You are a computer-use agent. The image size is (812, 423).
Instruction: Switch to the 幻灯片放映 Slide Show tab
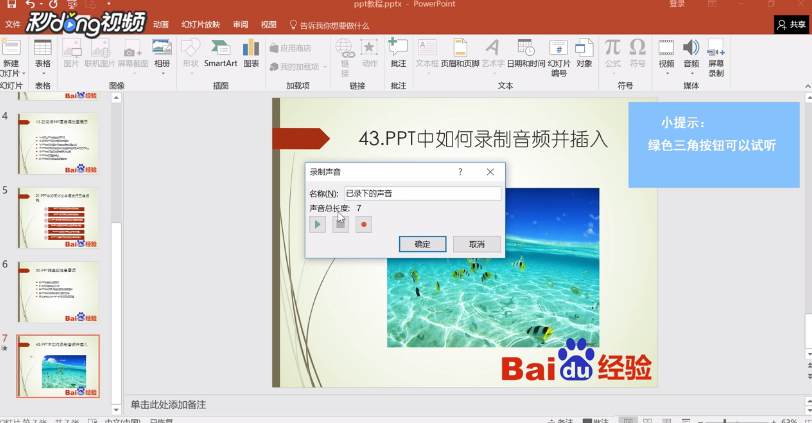click(201, 24)
